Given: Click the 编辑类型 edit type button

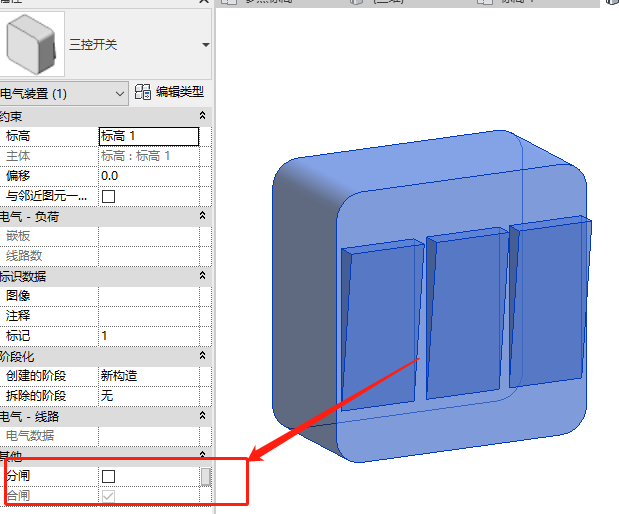Looking at the screenshot, I should 169,92.
